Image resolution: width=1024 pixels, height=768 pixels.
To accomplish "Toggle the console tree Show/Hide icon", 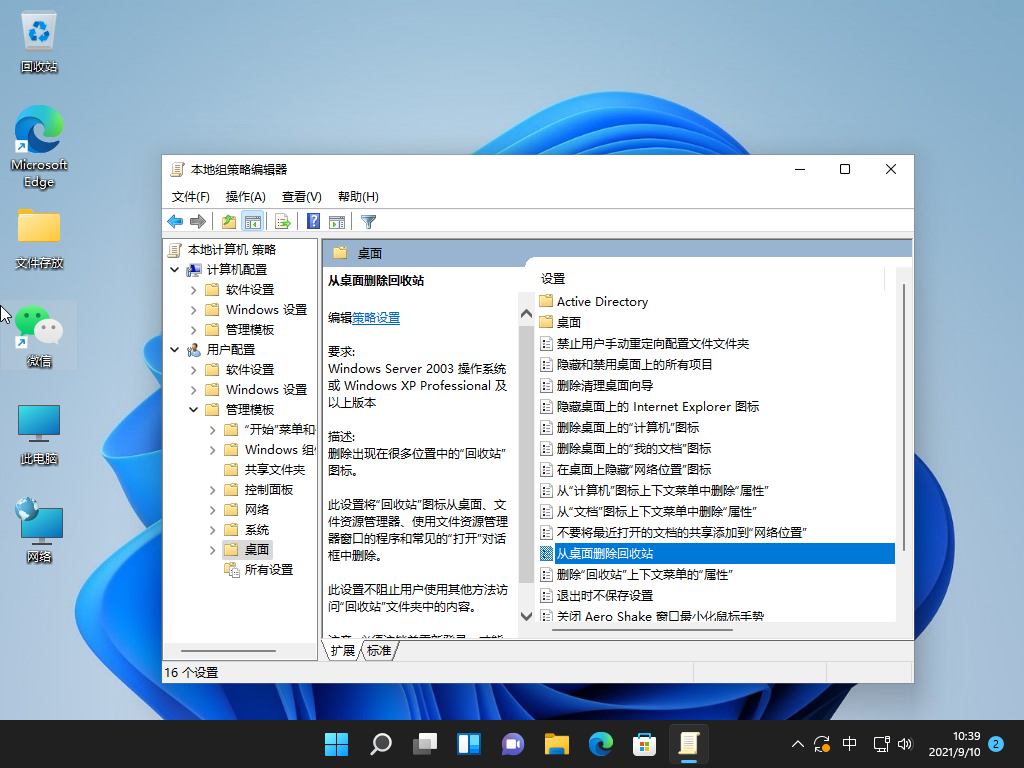I will (253, 222).
